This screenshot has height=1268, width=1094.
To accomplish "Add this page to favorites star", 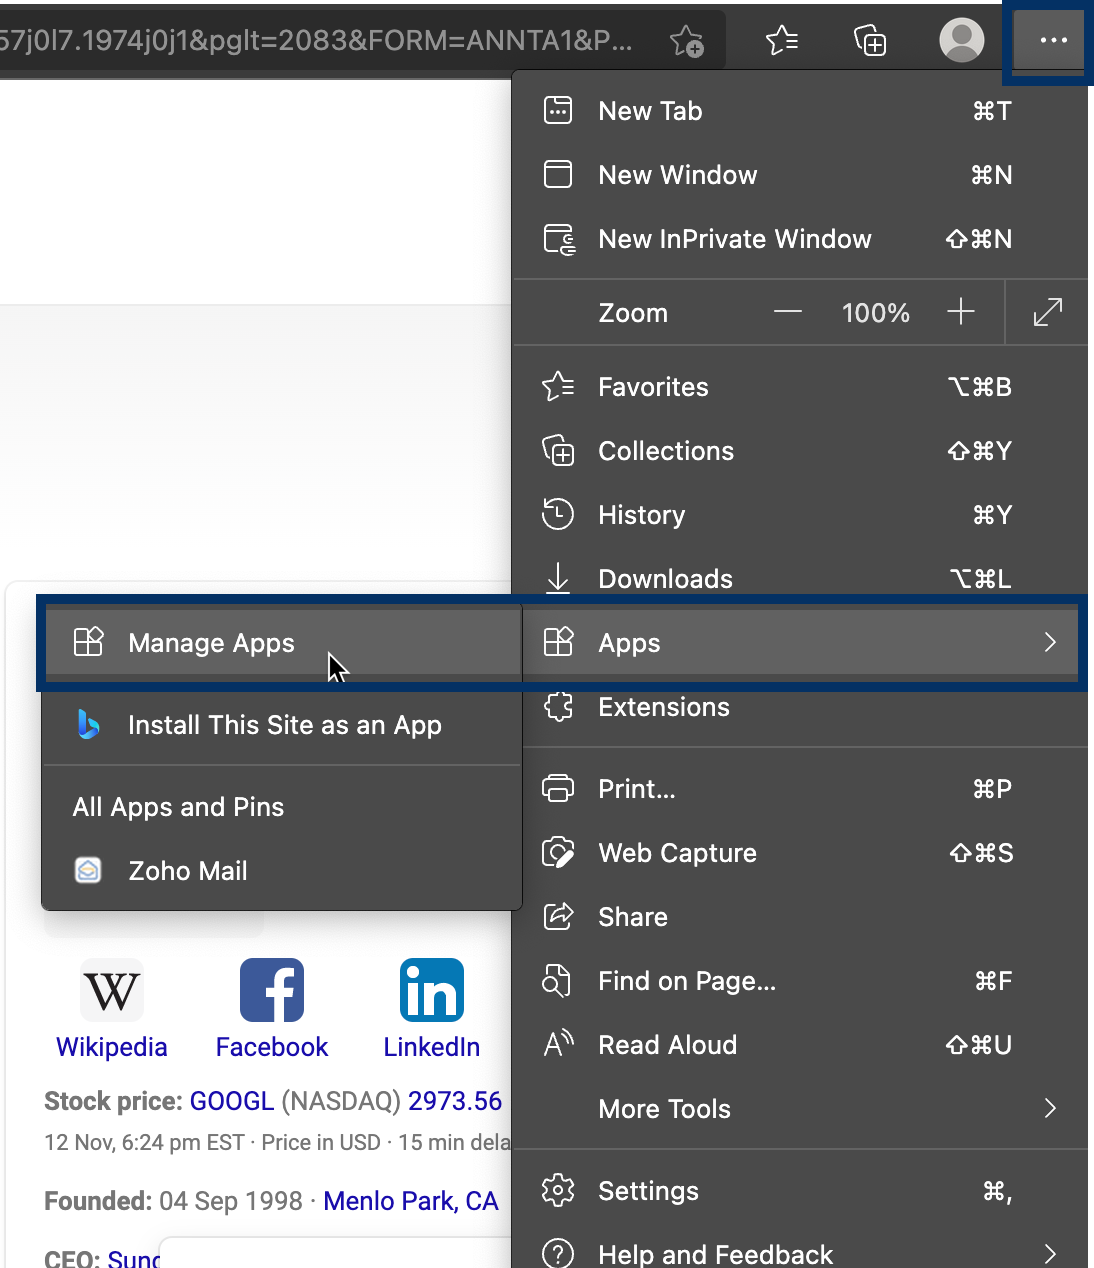I will (x=687, y=40).
